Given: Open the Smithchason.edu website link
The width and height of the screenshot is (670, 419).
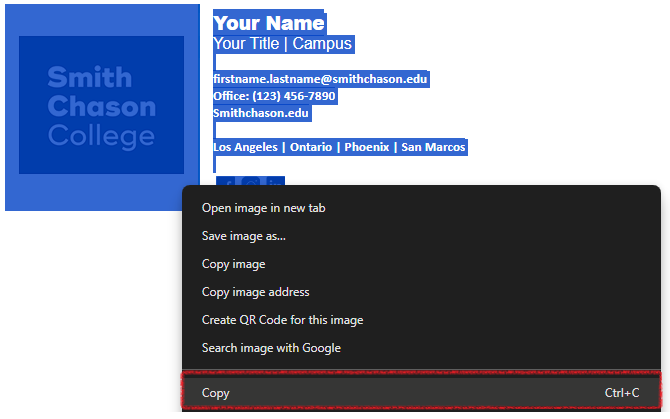Looking at the screenshot, I should point(261,113).
